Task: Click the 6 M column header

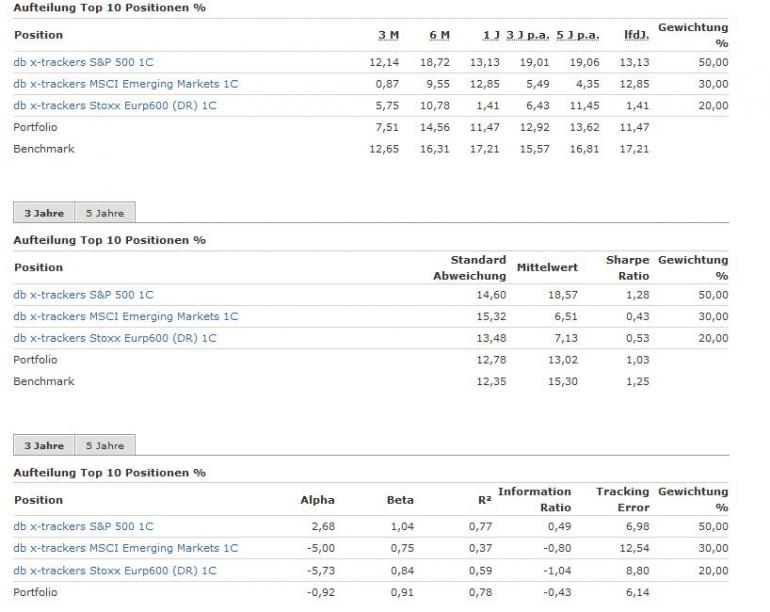Action: click(439, 36)
